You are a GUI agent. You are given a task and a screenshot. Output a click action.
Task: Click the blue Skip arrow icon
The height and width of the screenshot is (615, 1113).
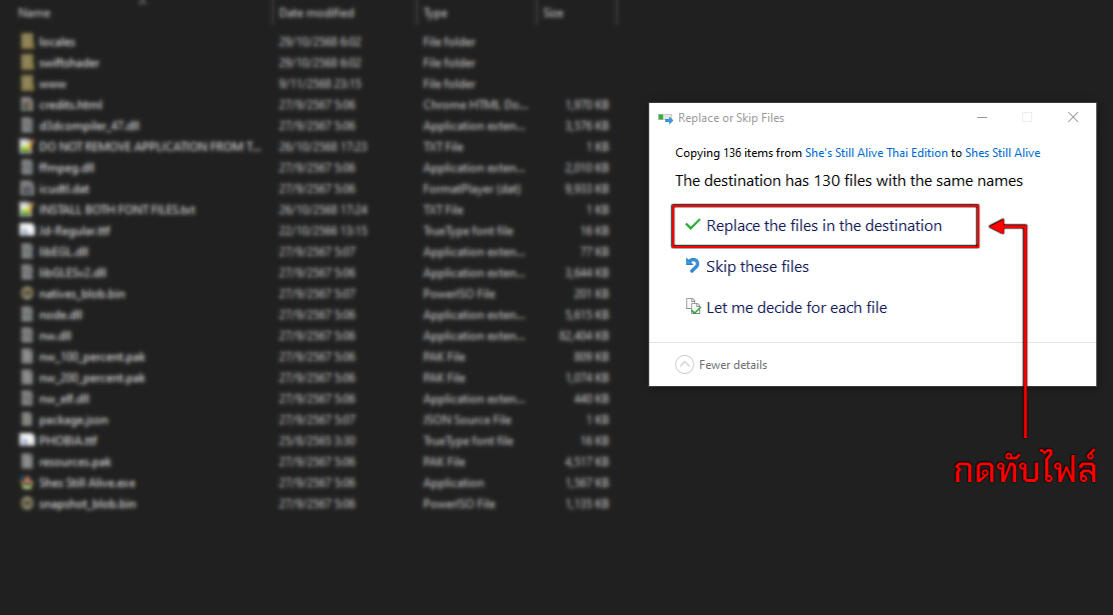(692, 267)
